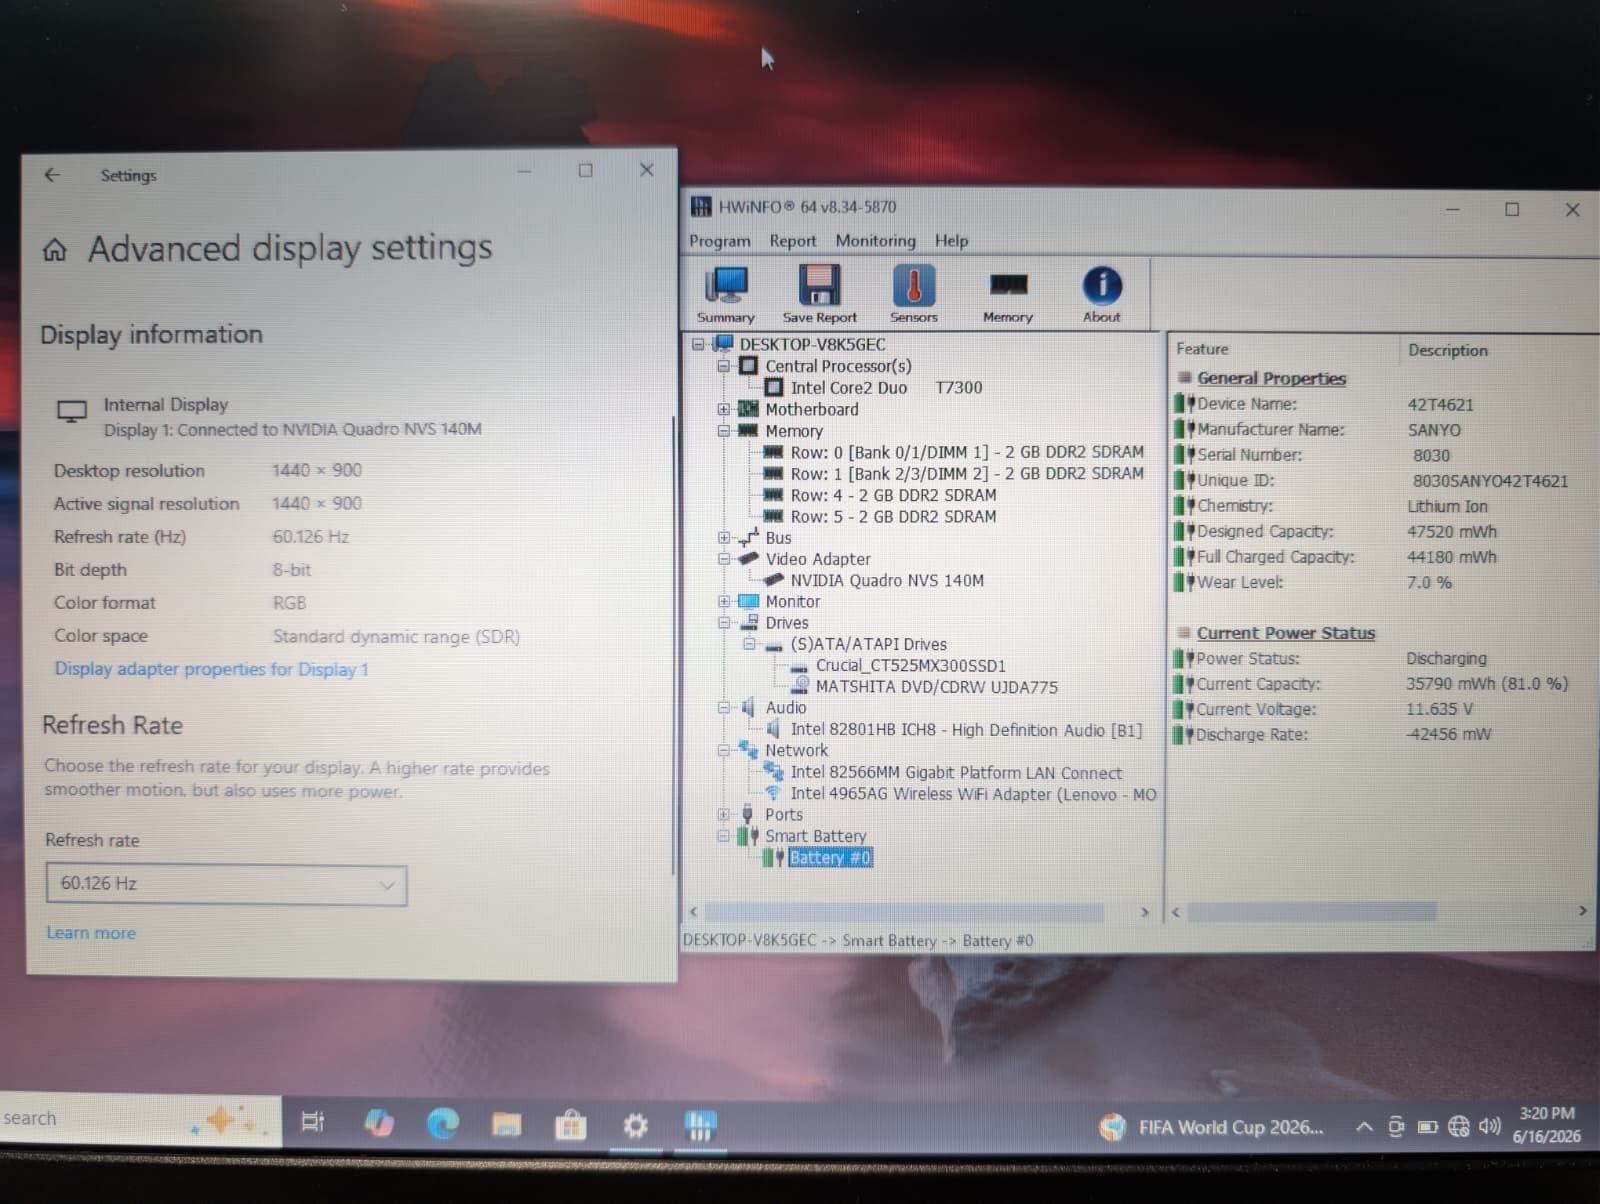Select Intel 82566MM Gigabit Platform LAN Connect
The image size is (1600, 1204).
(956, 772)
